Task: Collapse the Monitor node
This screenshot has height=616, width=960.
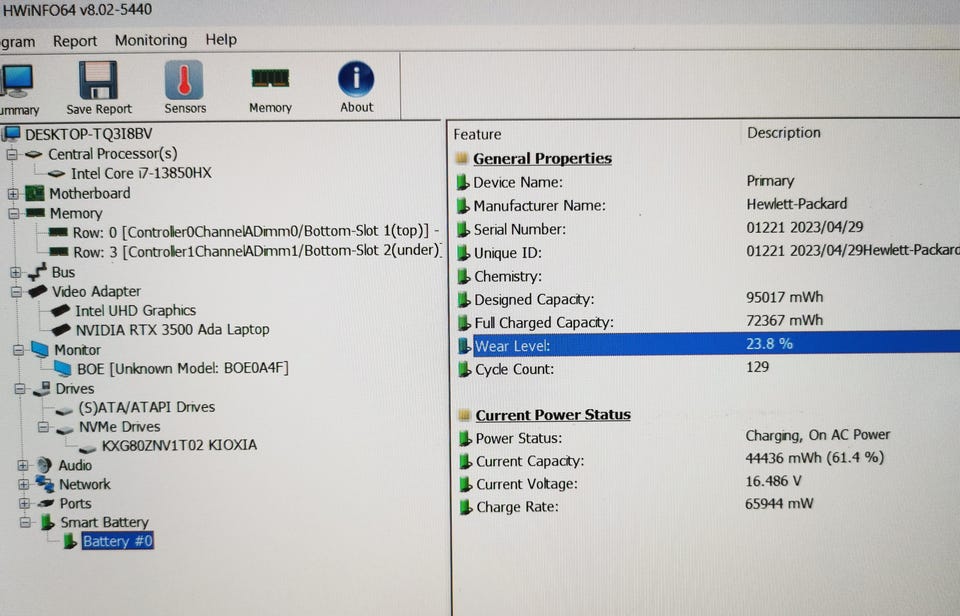Action: pos(18,350)
